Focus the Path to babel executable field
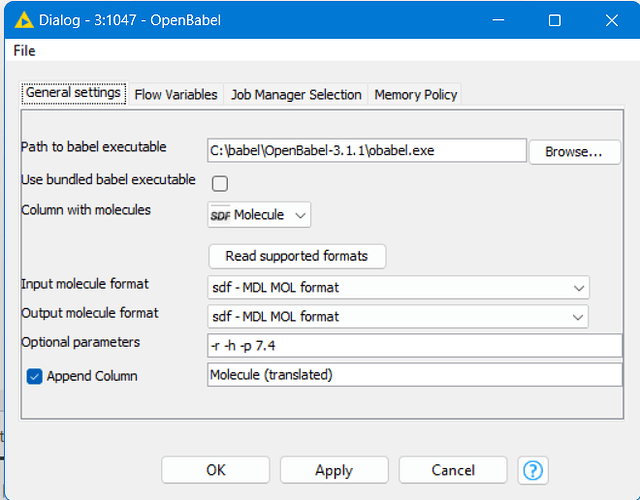Image resolution: width=640 pixels, height=500 pixels. tap(367, 151)
